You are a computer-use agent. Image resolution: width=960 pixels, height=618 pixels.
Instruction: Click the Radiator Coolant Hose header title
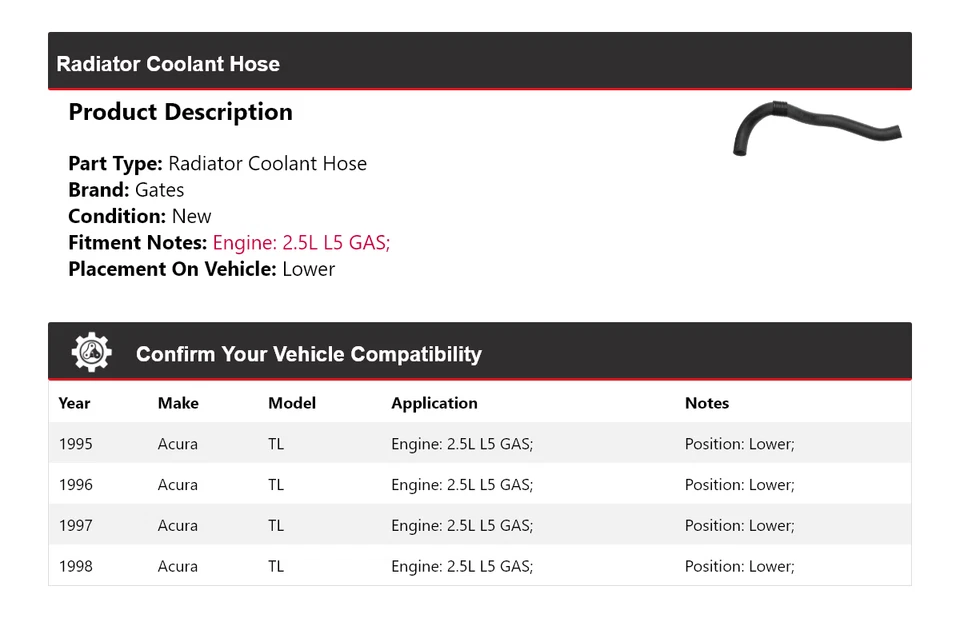168,64
